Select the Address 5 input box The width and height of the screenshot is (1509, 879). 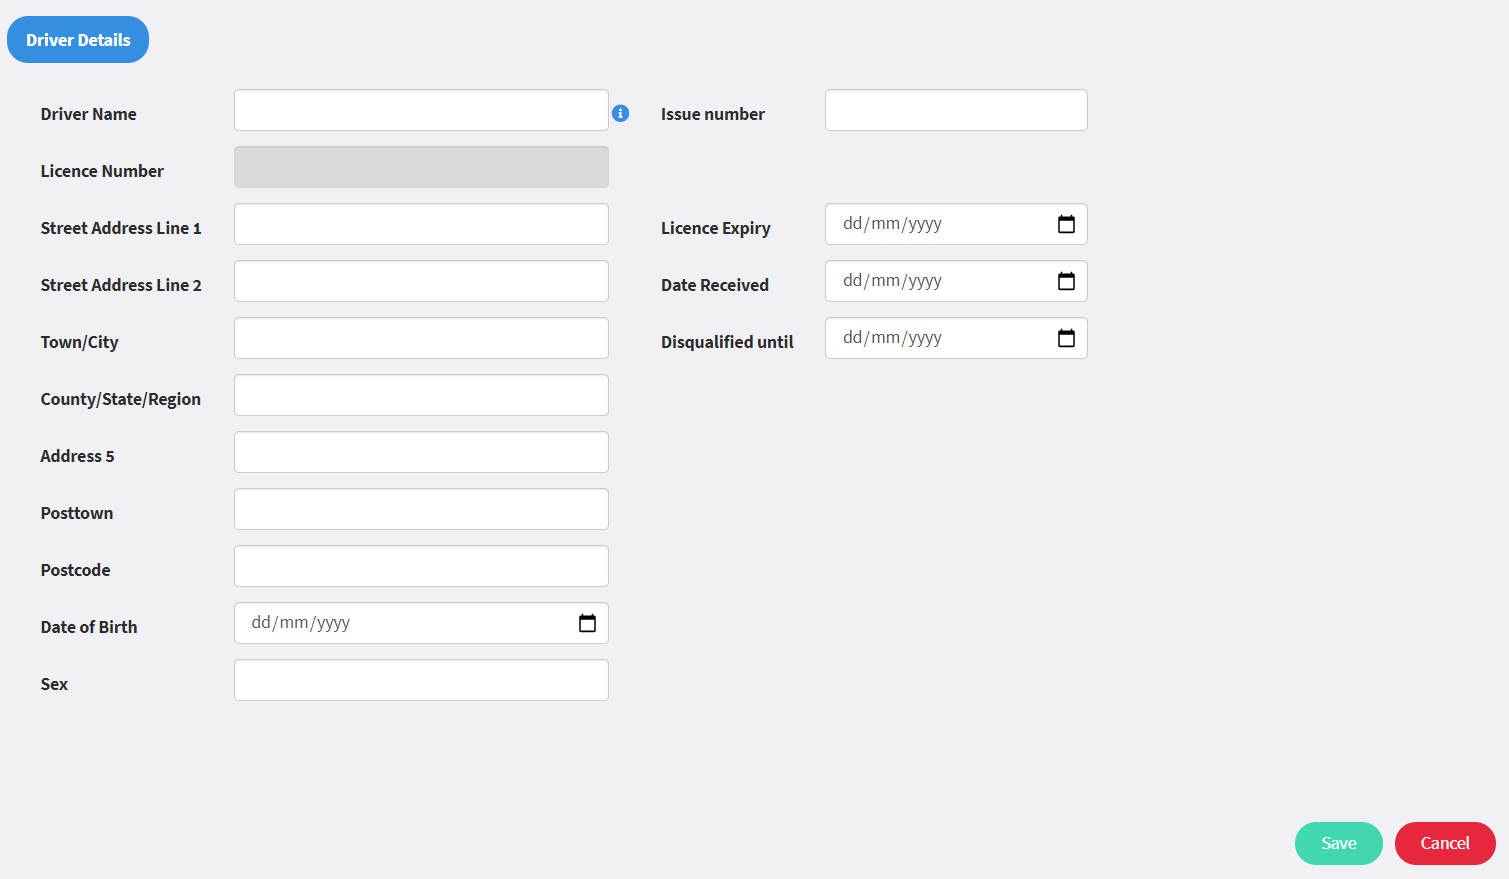pyautogui.click(x=421, y=452)
